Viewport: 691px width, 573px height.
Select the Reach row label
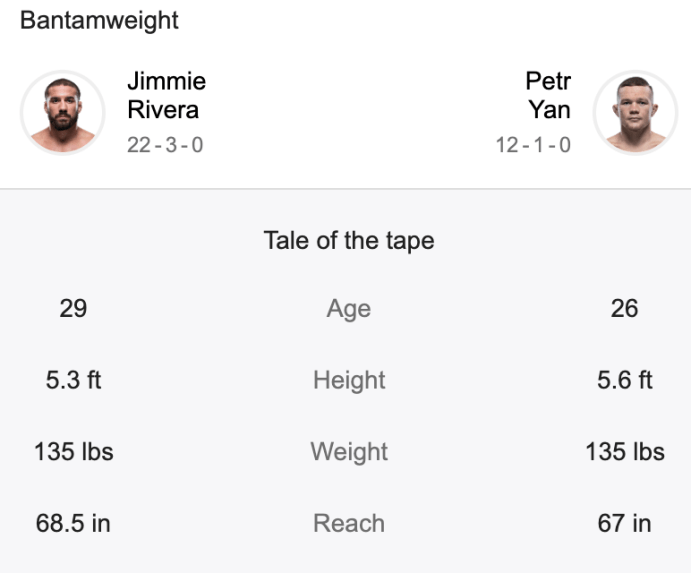pyautogui.click(x=349, y=523)
